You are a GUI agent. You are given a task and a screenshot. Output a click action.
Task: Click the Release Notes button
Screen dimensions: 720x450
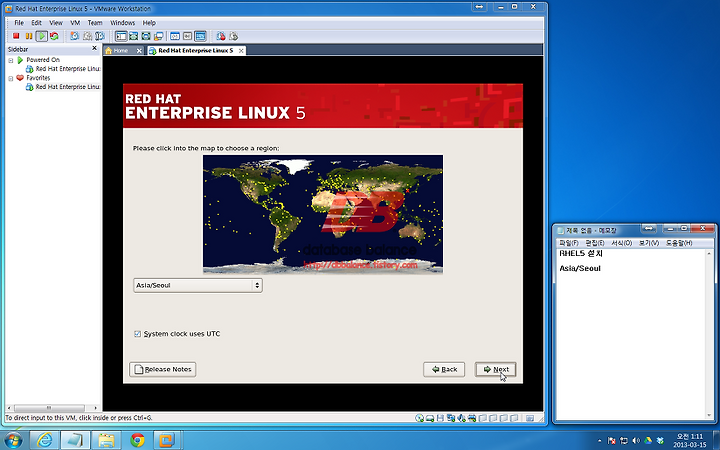tap(163, 369)
